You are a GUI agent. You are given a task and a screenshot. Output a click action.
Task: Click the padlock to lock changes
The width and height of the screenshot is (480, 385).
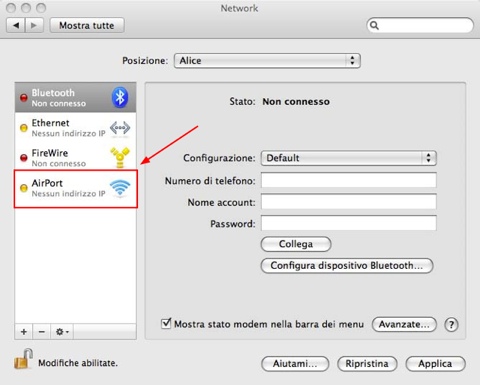click(23, 359)
